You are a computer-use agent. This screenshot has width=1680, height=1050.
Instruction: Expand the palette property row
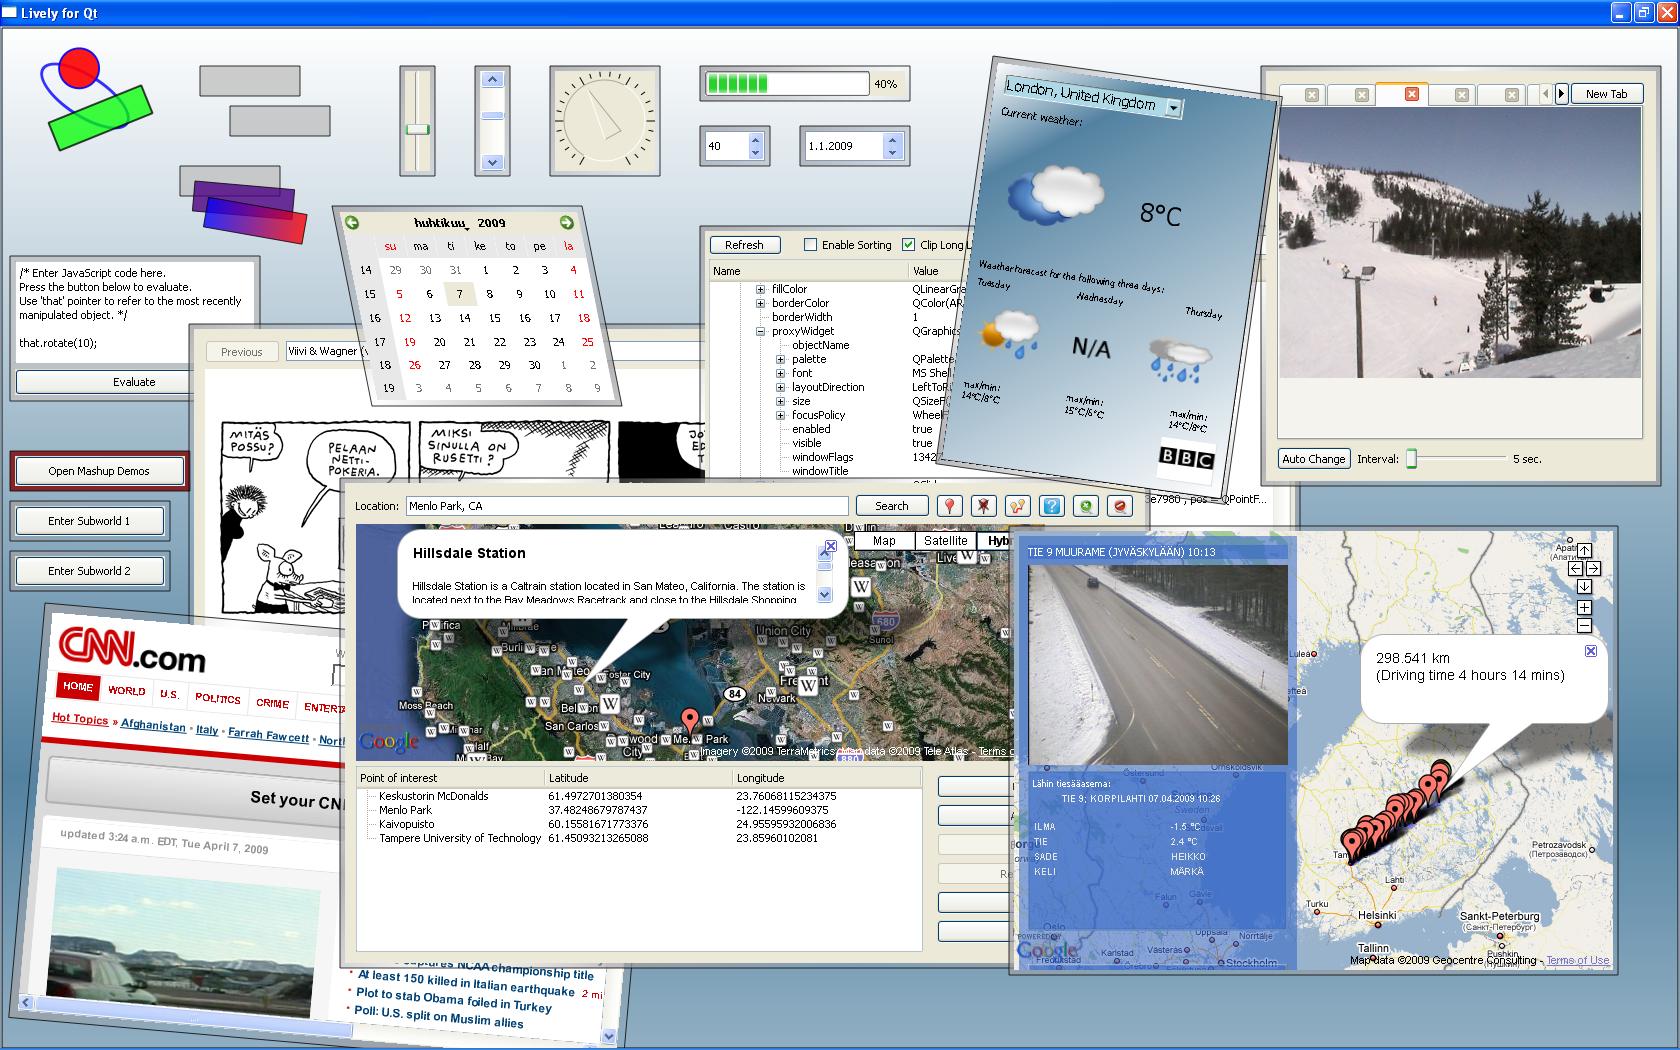781,359
